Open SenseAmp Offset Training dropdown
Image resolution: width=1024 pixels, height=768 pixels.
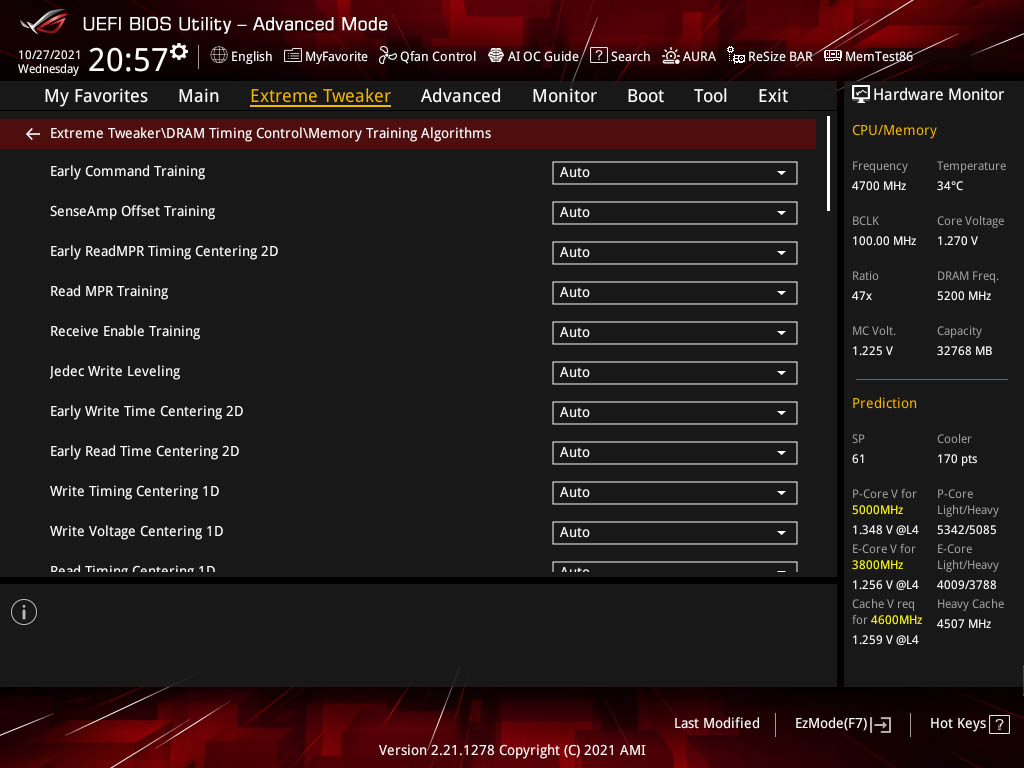[675, 212]
